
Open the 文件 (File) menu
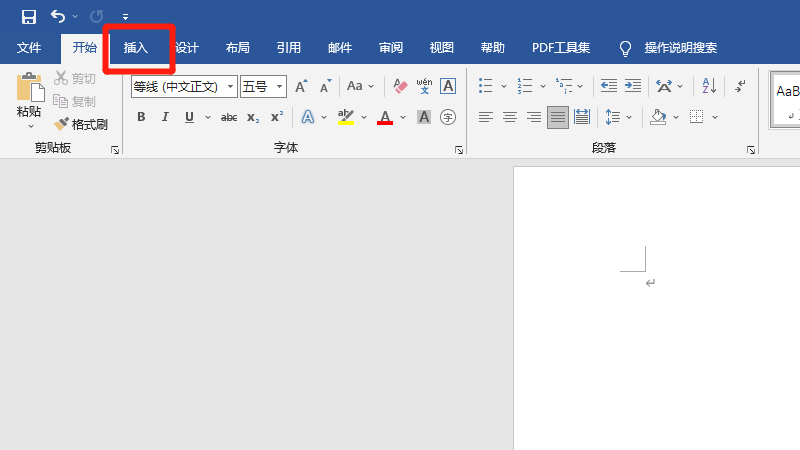pos(29,48)
